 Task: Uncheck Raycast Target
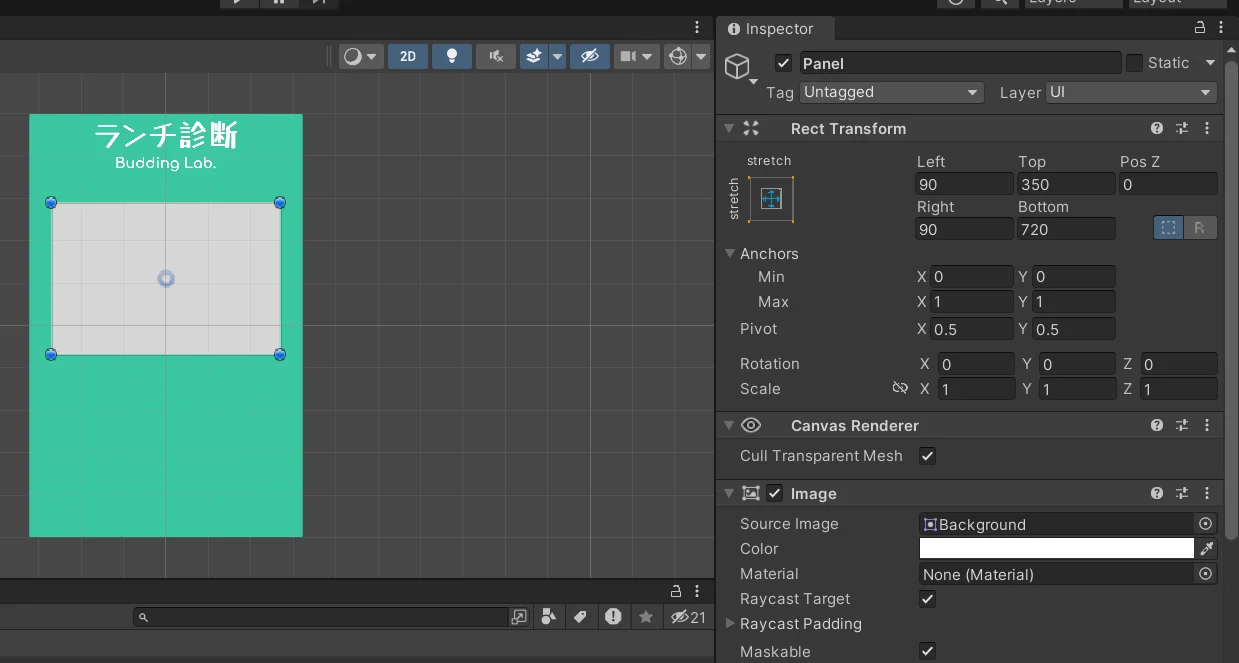coord(928,599)
